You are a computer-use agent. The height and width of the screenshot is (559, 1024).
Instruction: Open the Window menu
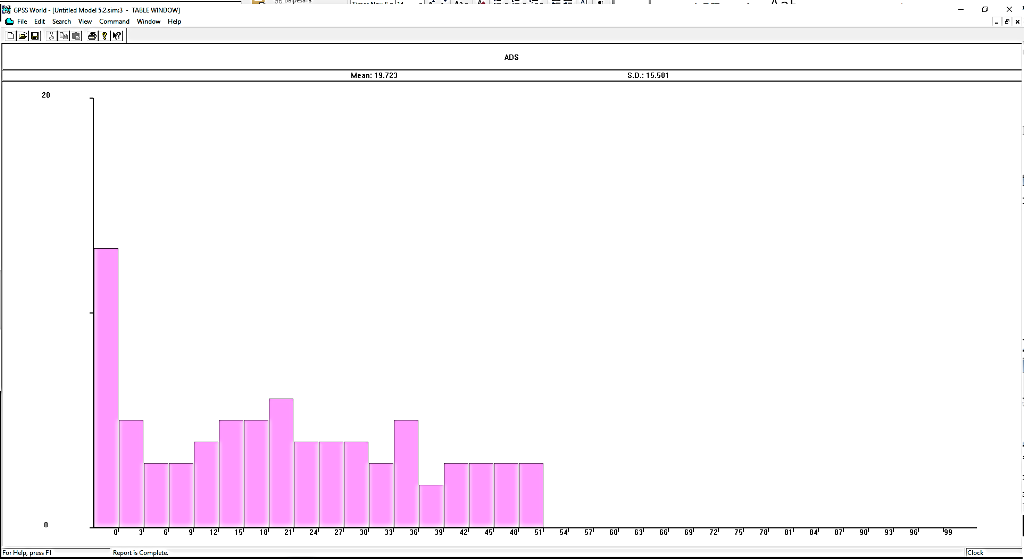(x=148, y=22)
